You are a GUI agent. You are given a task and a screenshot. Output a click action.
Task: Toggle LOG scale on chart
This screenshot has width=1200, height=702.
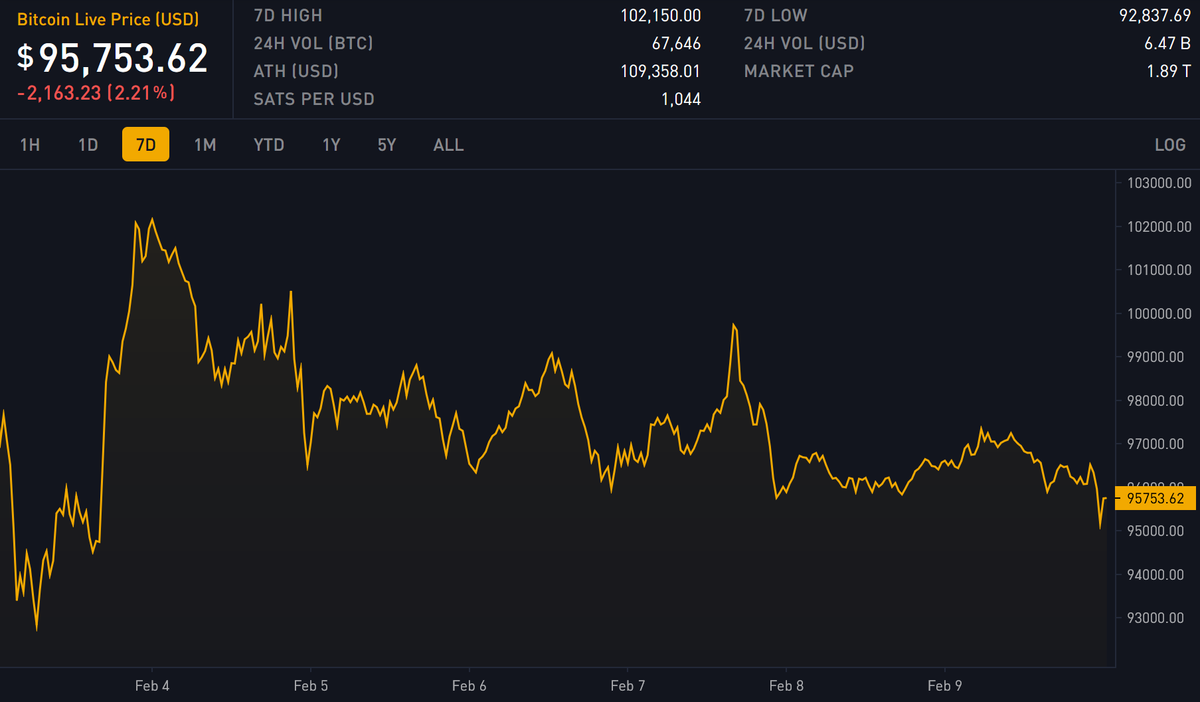click(x=1170, y=145)
